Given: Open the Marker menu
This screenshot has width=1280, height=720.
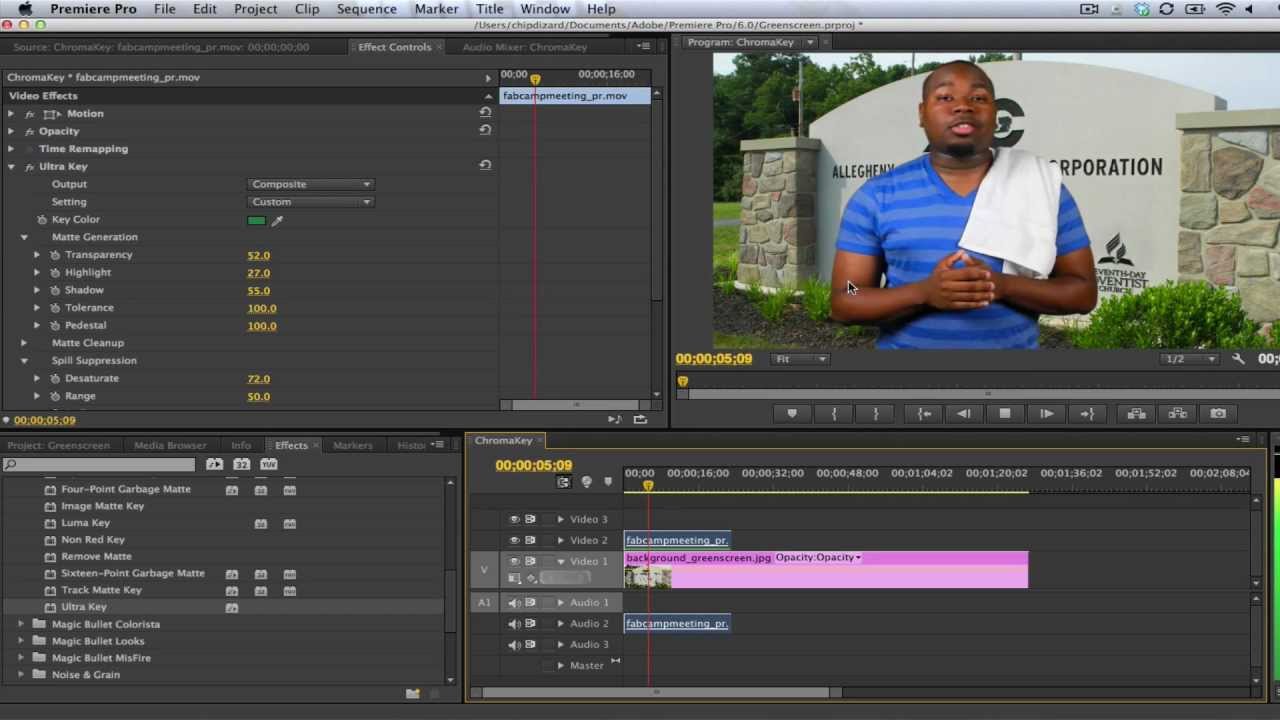Looking at the screenshot, I should 436,9.
